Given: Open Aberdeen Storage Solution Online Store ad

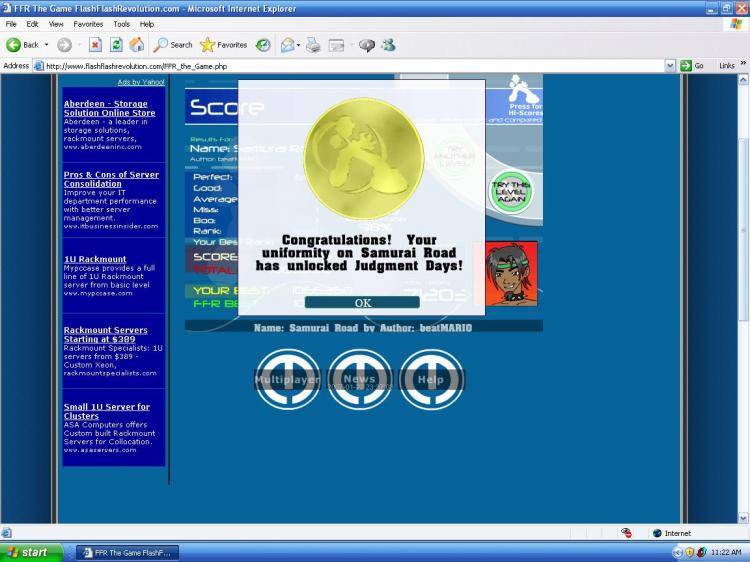Looking at the screenshot, I should point(110,108).
